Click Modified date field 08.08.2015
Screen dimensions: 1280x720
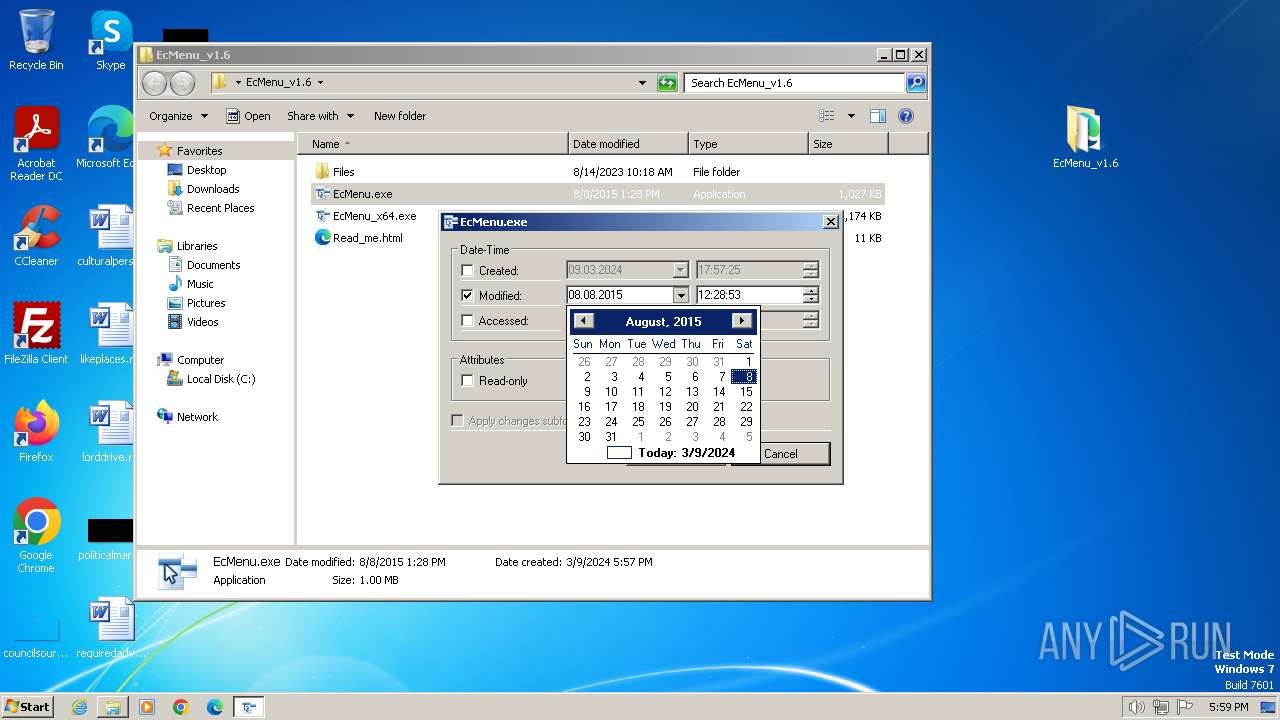coord(619,295)
